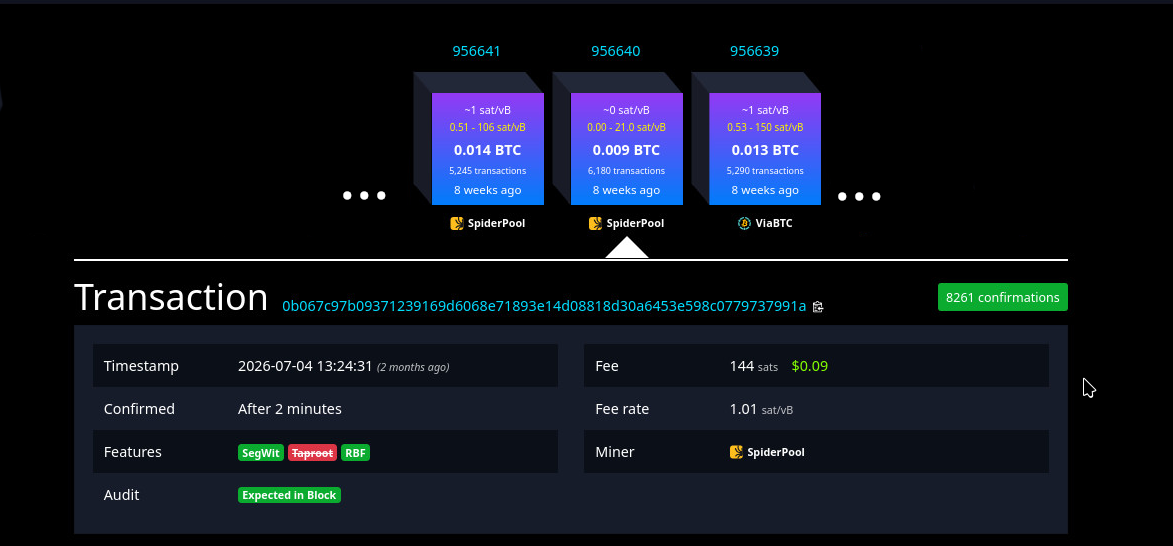Click the 6,180 transactions text

click(626, 171)
